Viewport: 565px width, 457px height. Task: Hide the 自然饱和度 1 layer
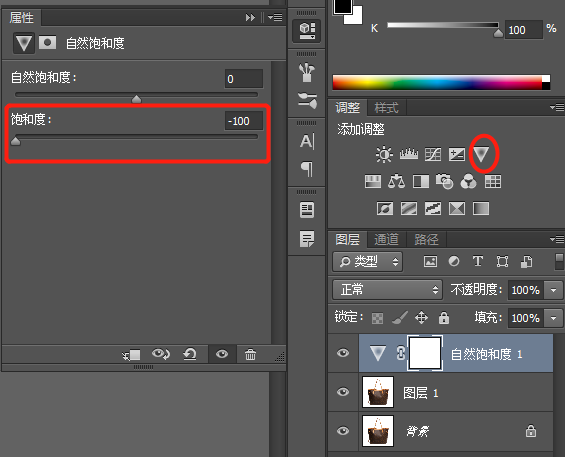(x=343, y=352)
